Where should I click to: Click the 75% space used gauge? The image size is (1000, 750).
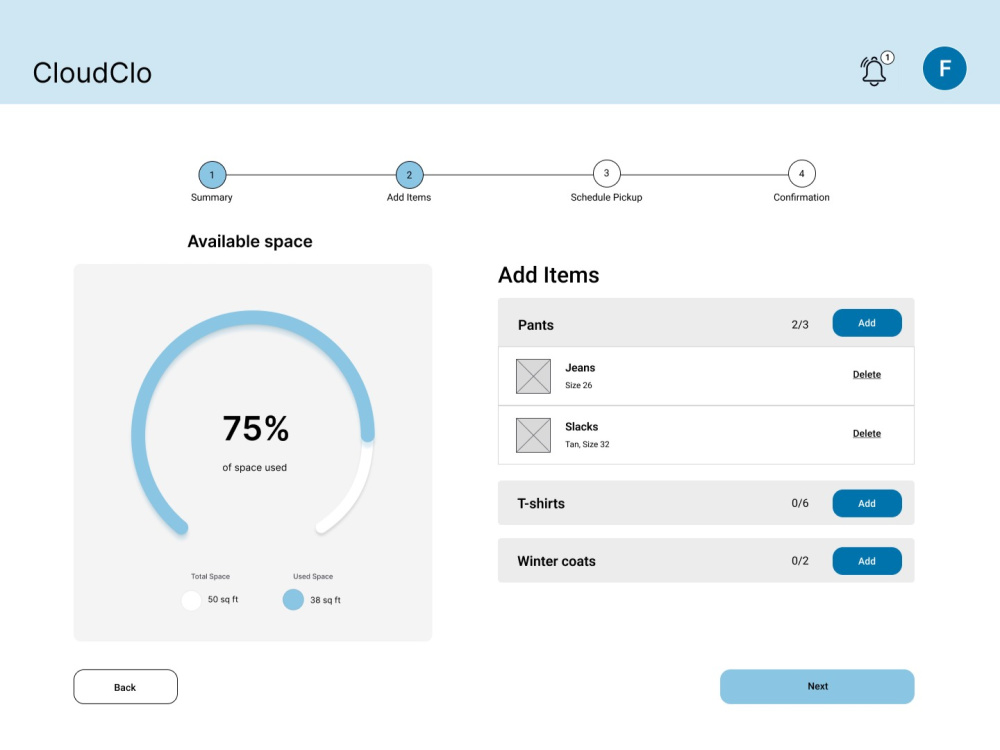(x=253, y=423)
